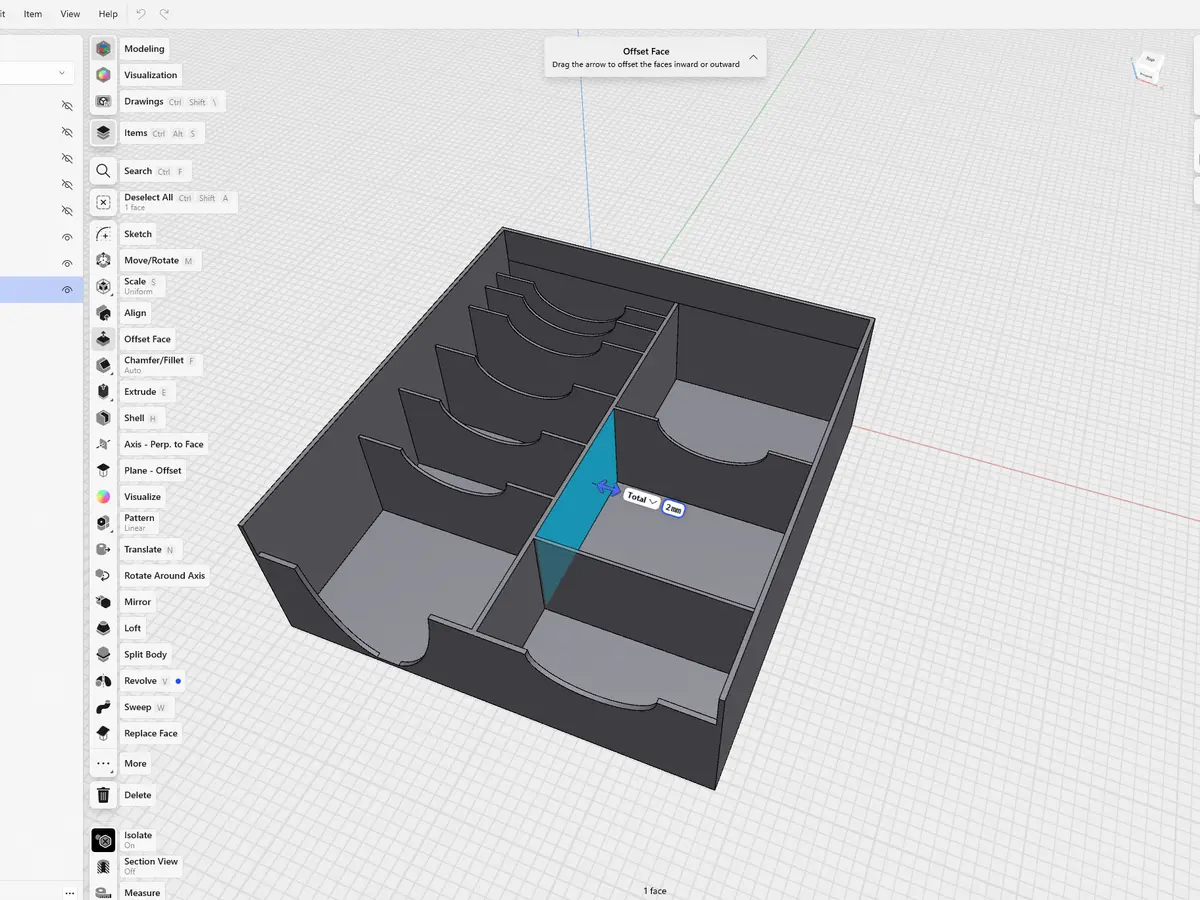Screen dimensions: 1200x900
Task: Collapse the Offset Face hint panel chevron
Action: [753, 58]
